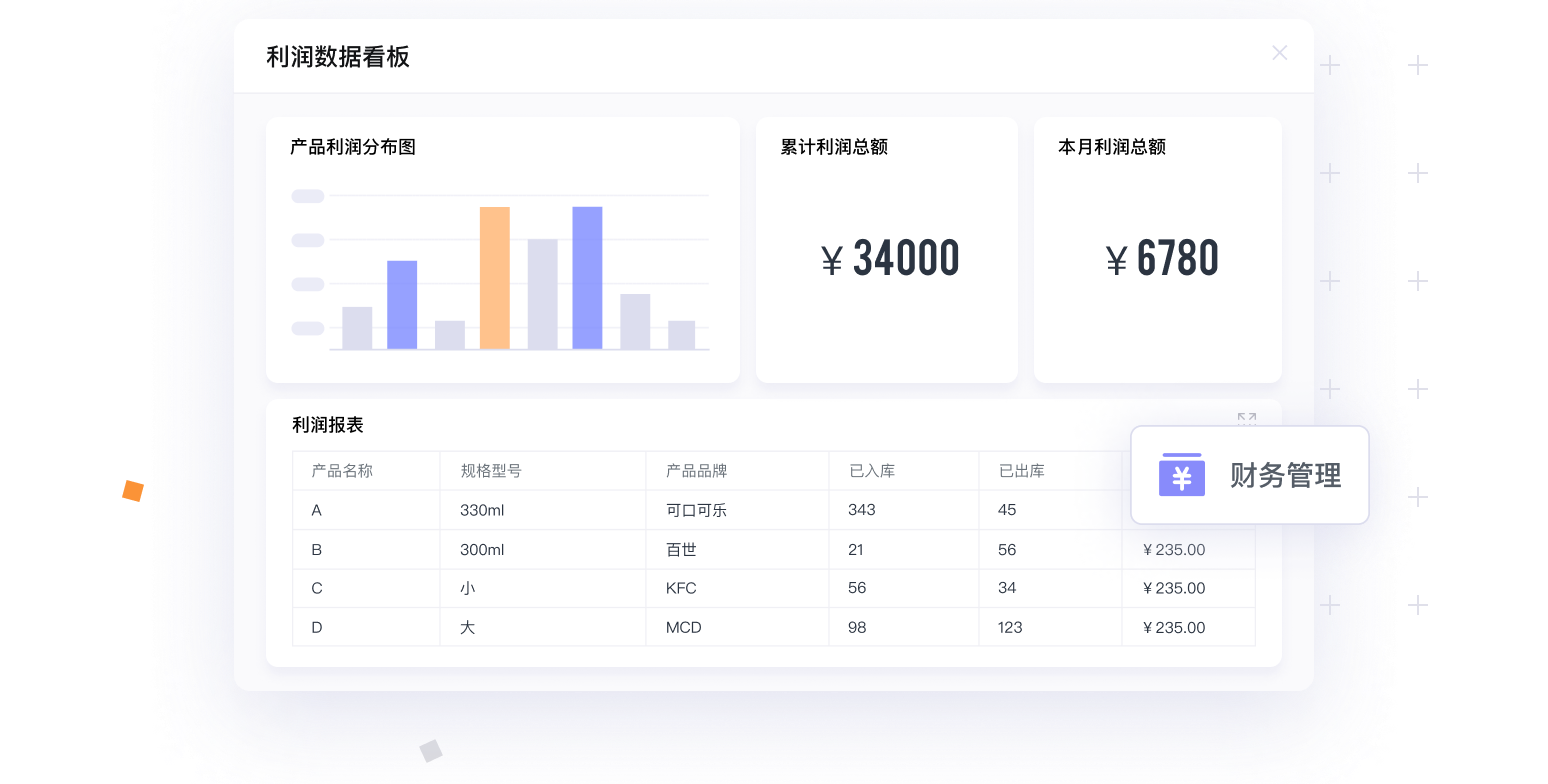The height and width of the screenshot is (784, 1548).
Task: Expand the 利润报表 table to fullscreen
Action: coord(1246,419)
